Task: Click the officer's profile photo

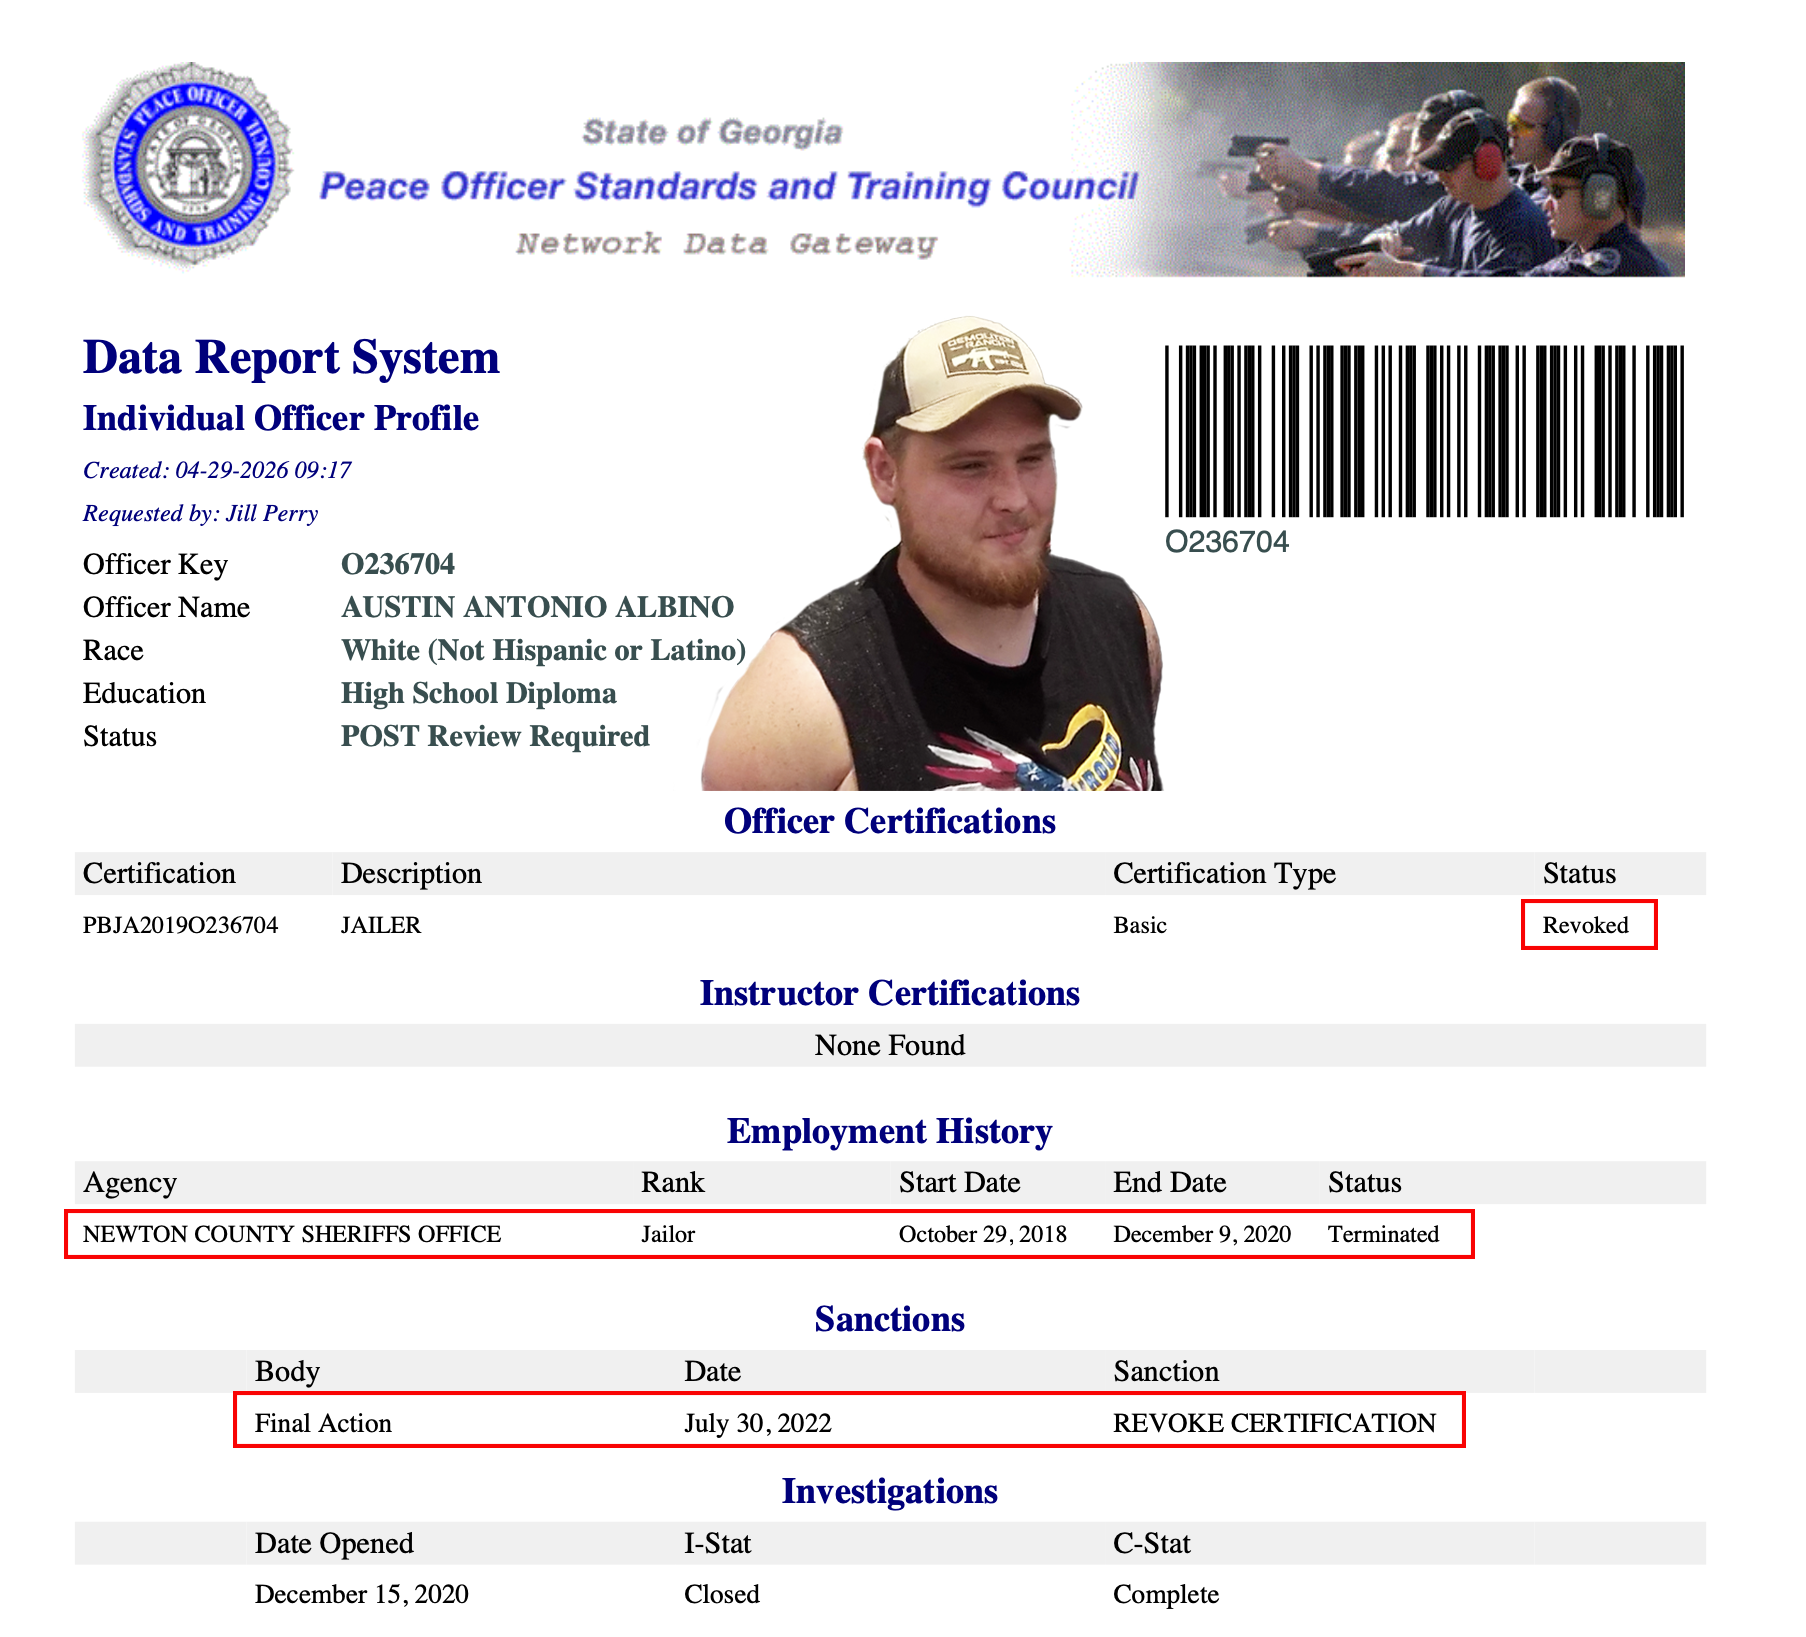Action: (x=932, y=554)
